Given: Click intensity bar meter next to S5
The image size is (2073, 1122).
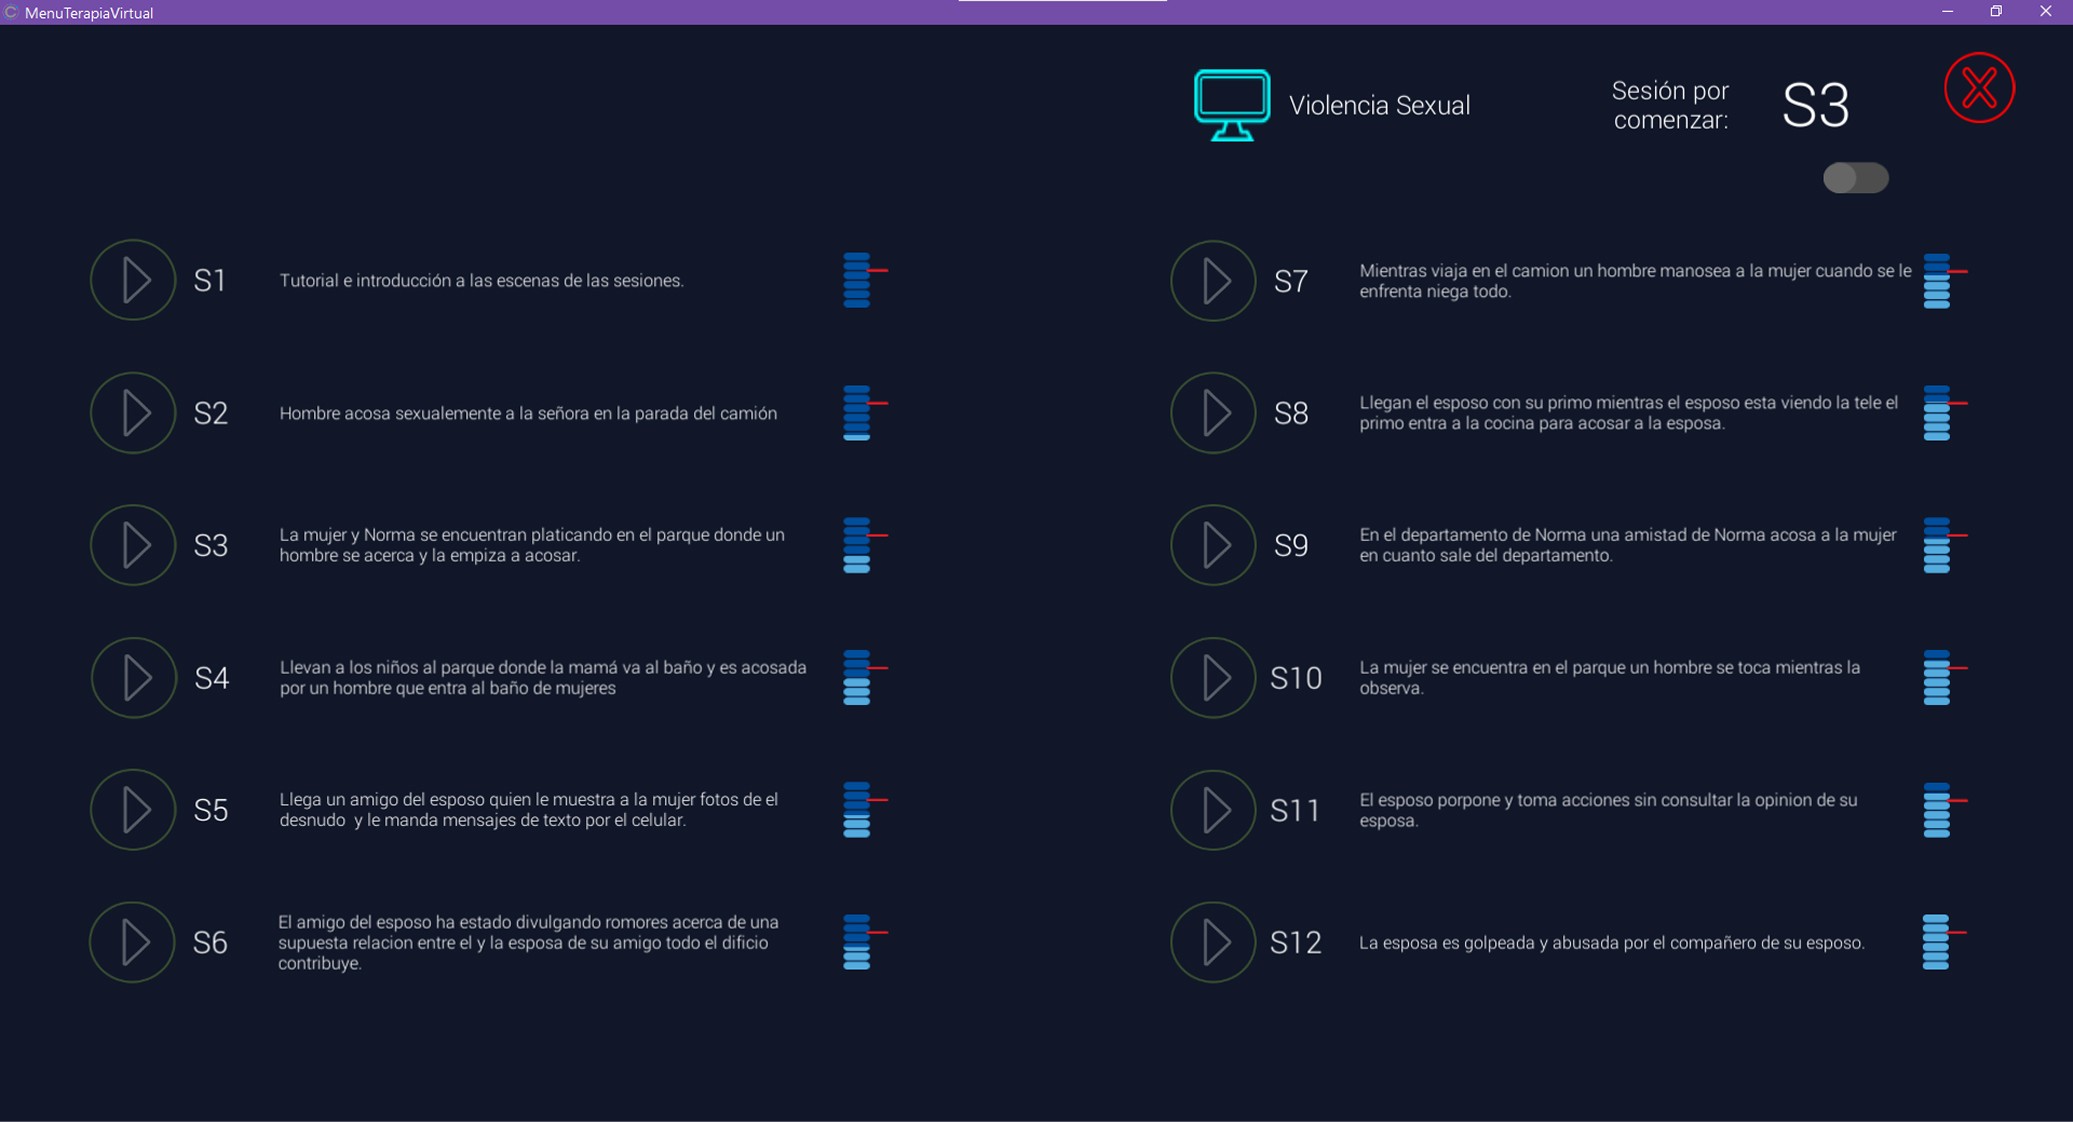Looking at the screenshot, I should [858, 809].
